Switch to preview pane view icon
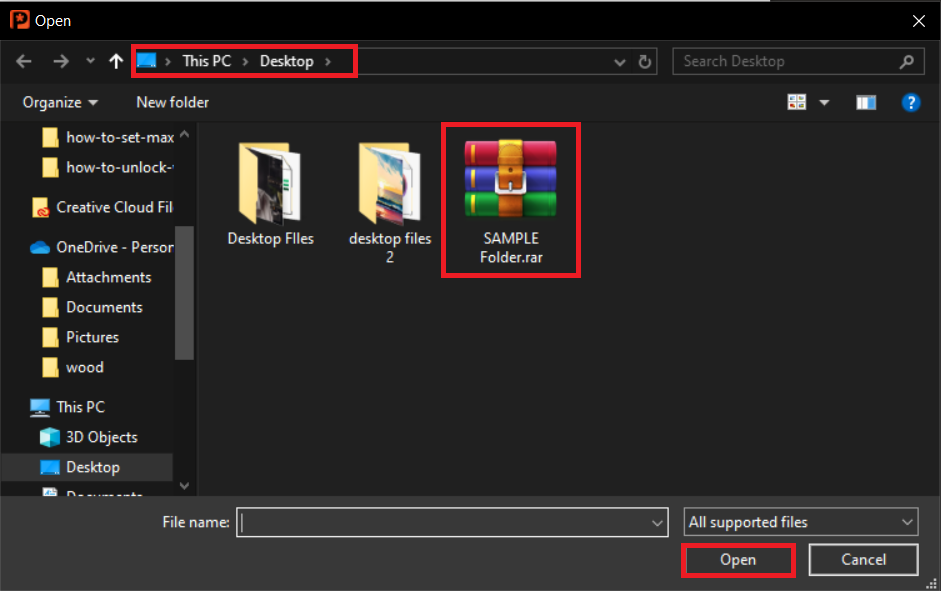The image size is (941, 591). 866,101
